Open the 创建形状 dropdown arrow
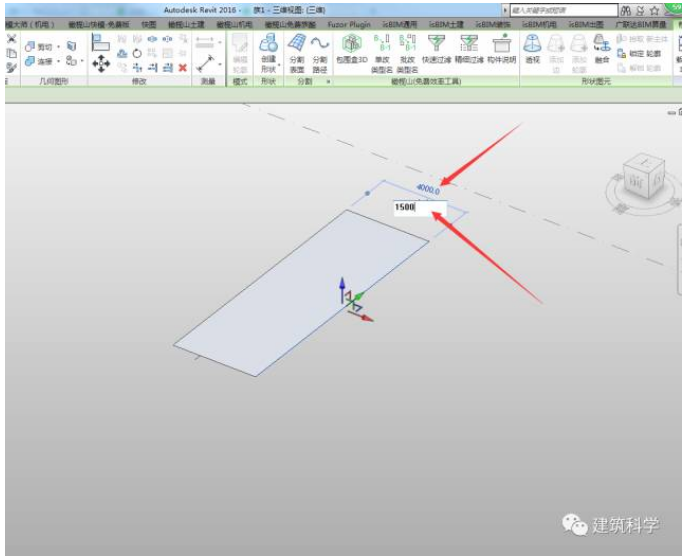This screenshot has width=690, height=558. click(279, 65)
